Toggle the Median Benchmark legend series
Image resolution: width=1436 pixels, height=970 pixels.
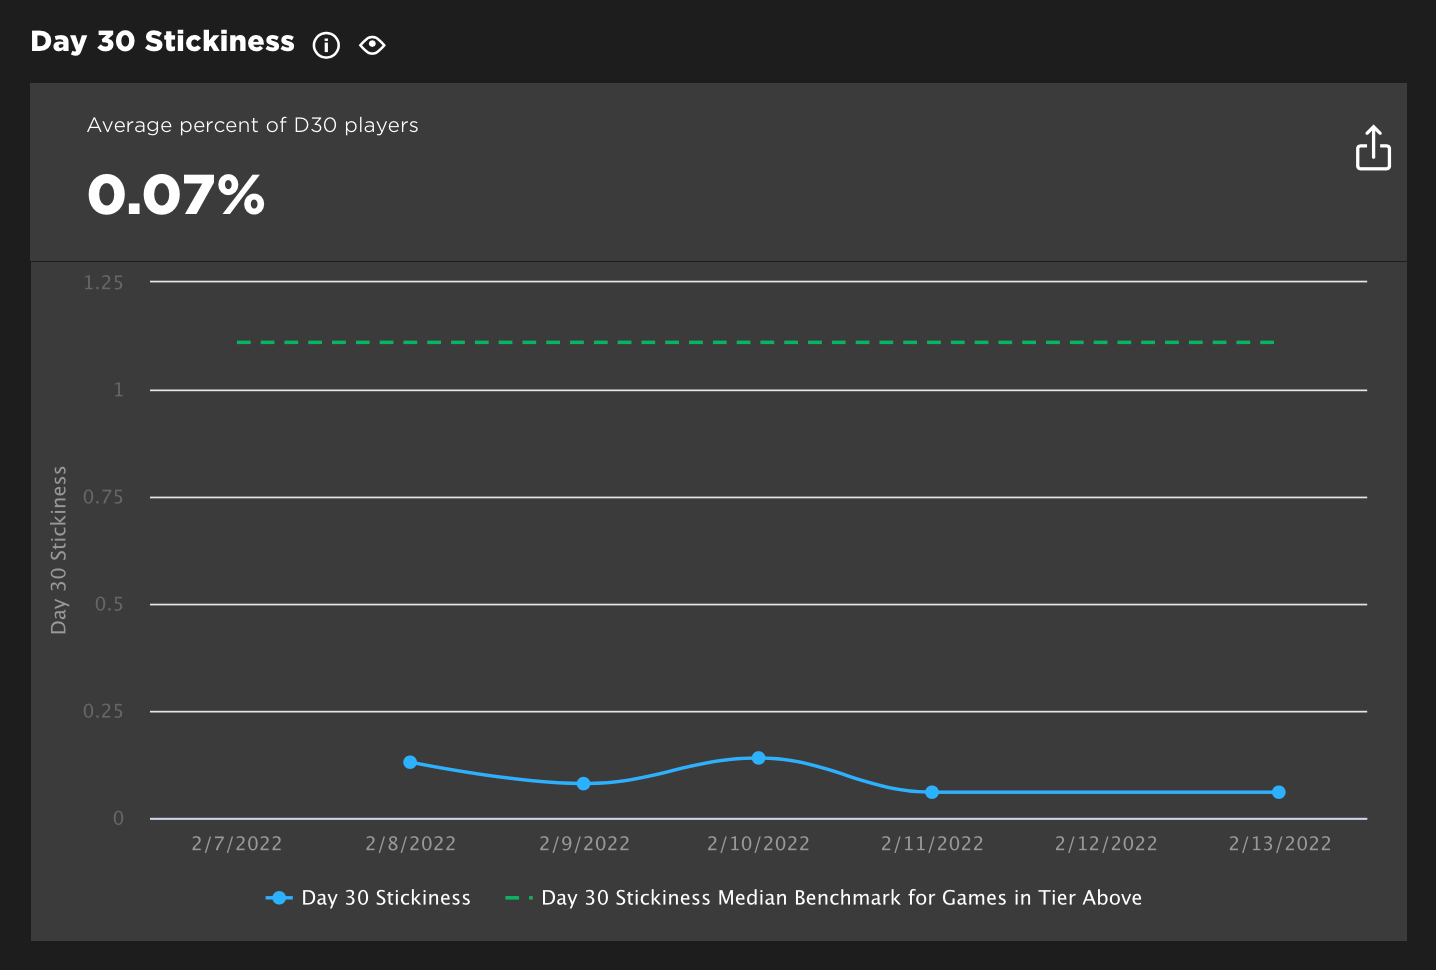pyautogui.click(x=824, y=898)
